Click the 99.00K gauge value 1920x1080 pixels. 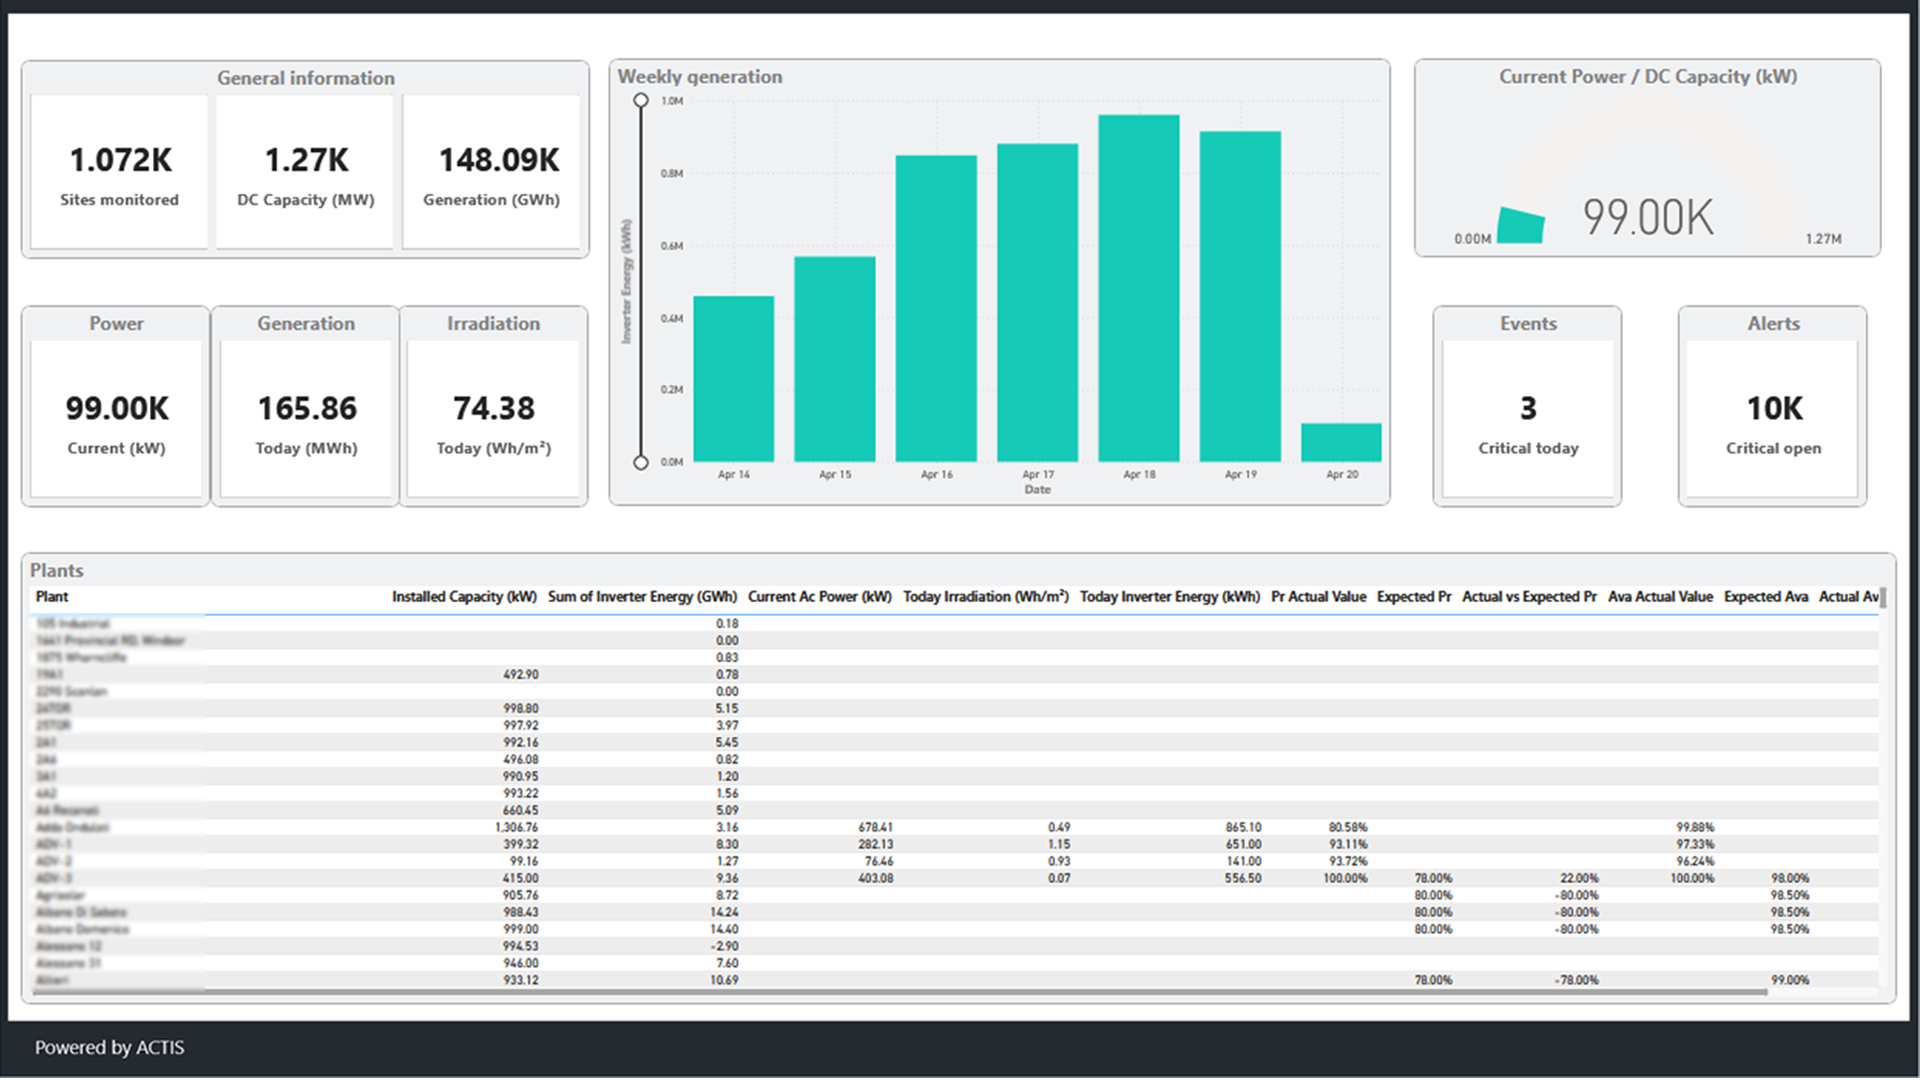pyautogui.click(x=1648, y=217)
